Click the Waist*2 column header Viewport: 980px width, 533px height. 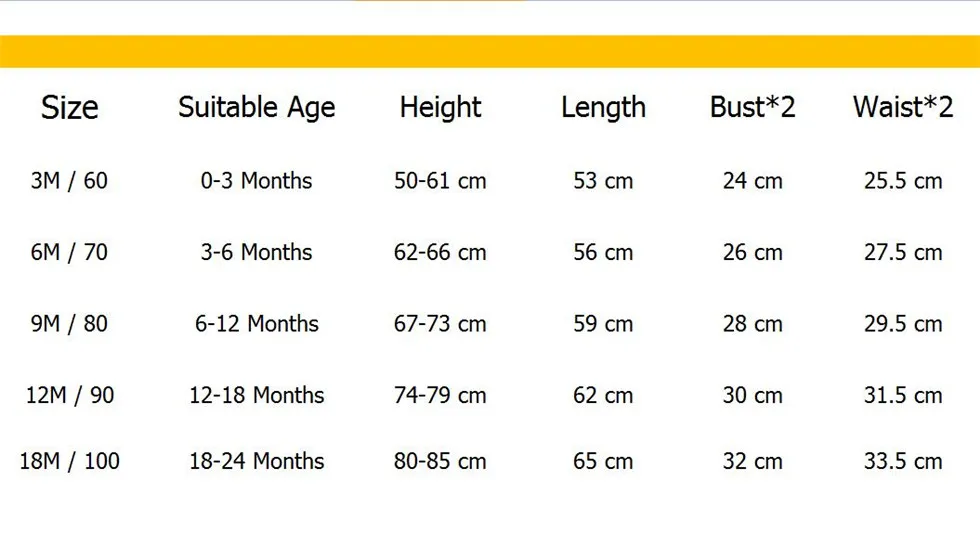tap(903, 107)
